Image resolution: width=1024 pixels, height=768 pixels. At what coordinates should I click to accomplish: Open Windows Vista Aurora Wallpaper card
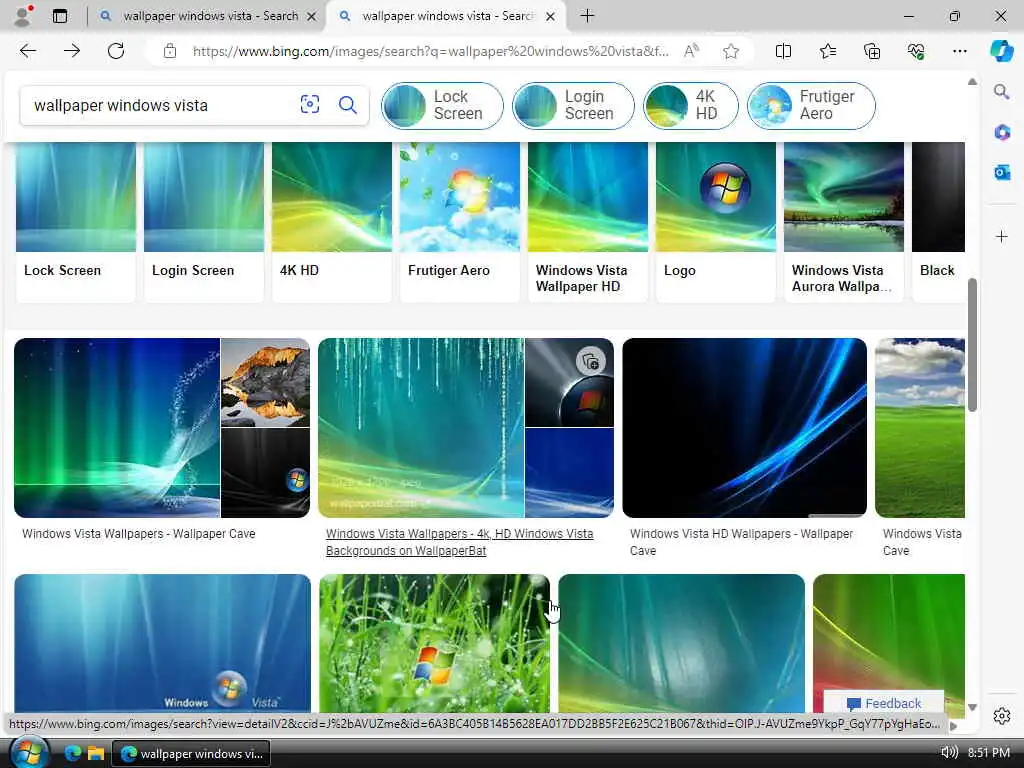pos(844,222)
